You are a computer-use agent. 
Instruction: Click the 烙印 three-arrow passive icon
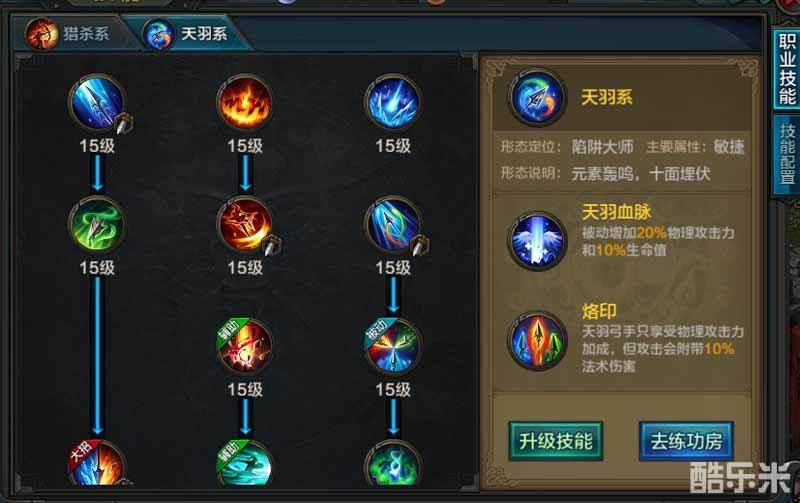tap(537, 341)
